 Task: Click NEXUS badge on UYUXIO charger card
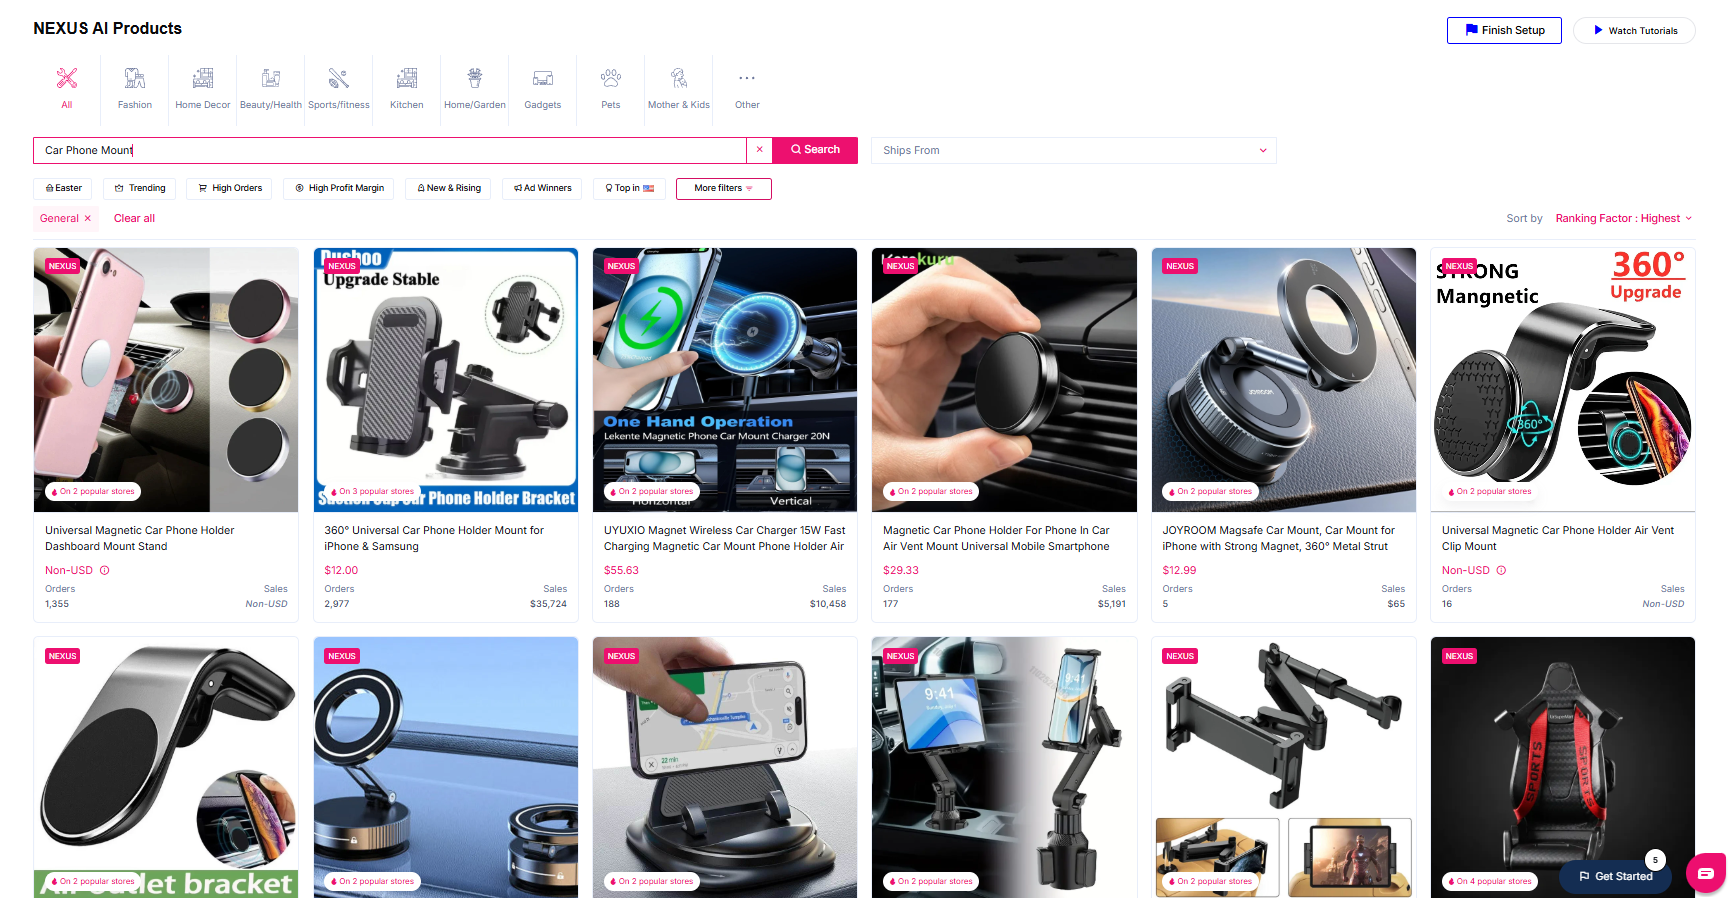point(621,266)
